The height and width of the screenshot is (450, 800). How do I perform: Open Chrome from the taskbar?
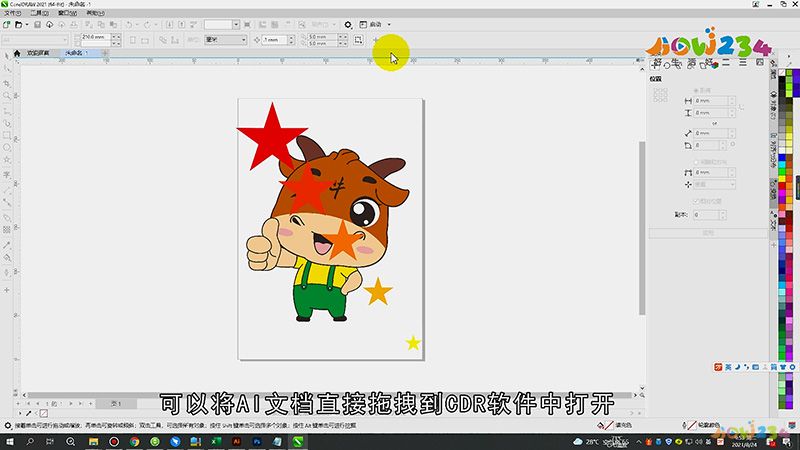134,442
